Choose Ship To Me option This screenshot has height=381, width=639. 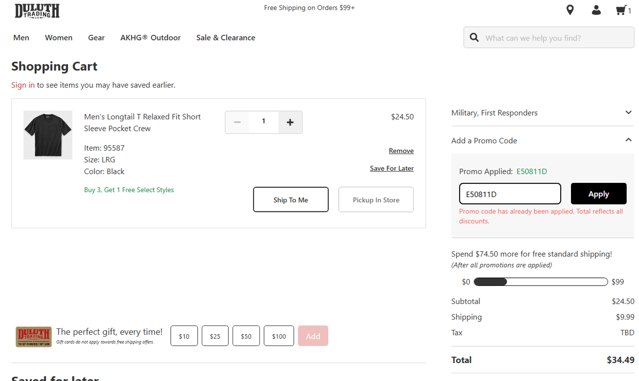pyautogui.click(x=291, y=199)
